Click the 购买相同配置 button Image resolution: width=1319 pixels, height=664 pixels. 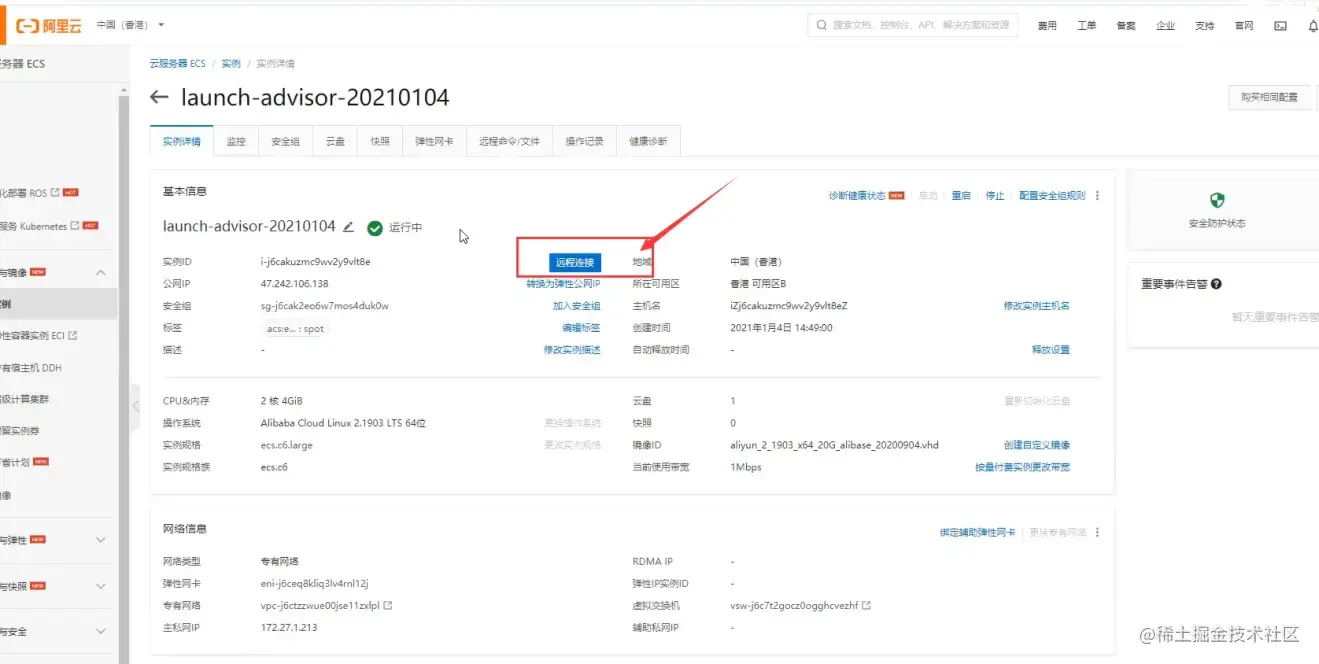pyautogui.click(x=1269, y=97)
